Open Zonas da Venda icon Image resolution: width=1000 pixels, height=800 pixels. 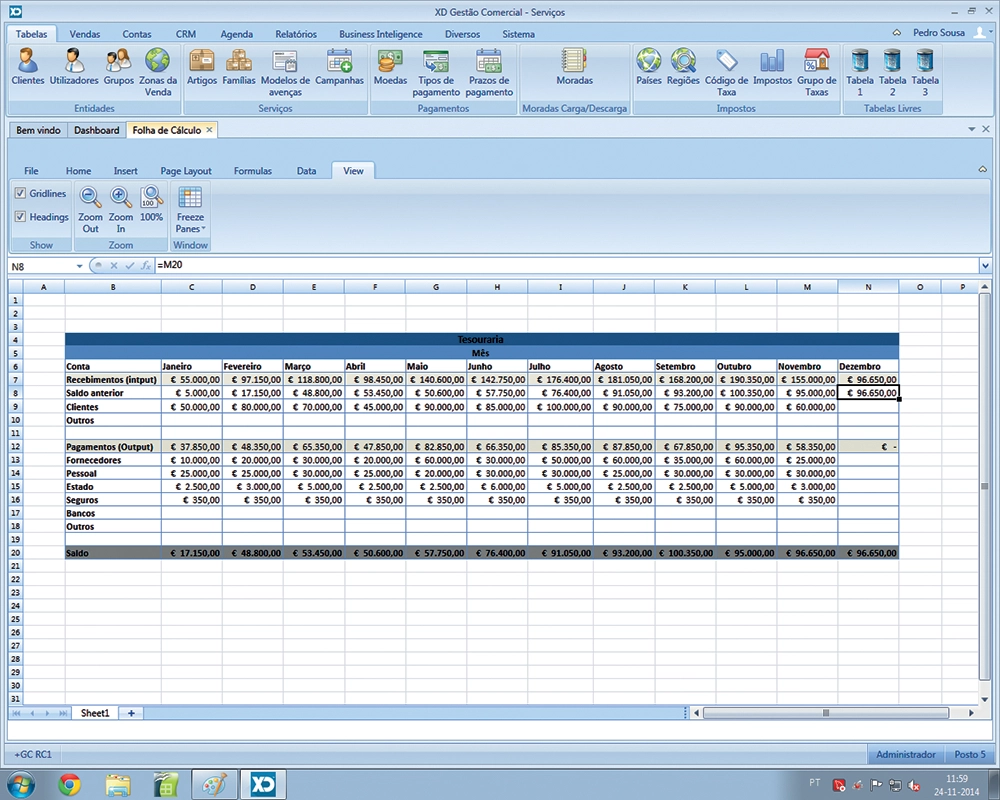(157, 62)
